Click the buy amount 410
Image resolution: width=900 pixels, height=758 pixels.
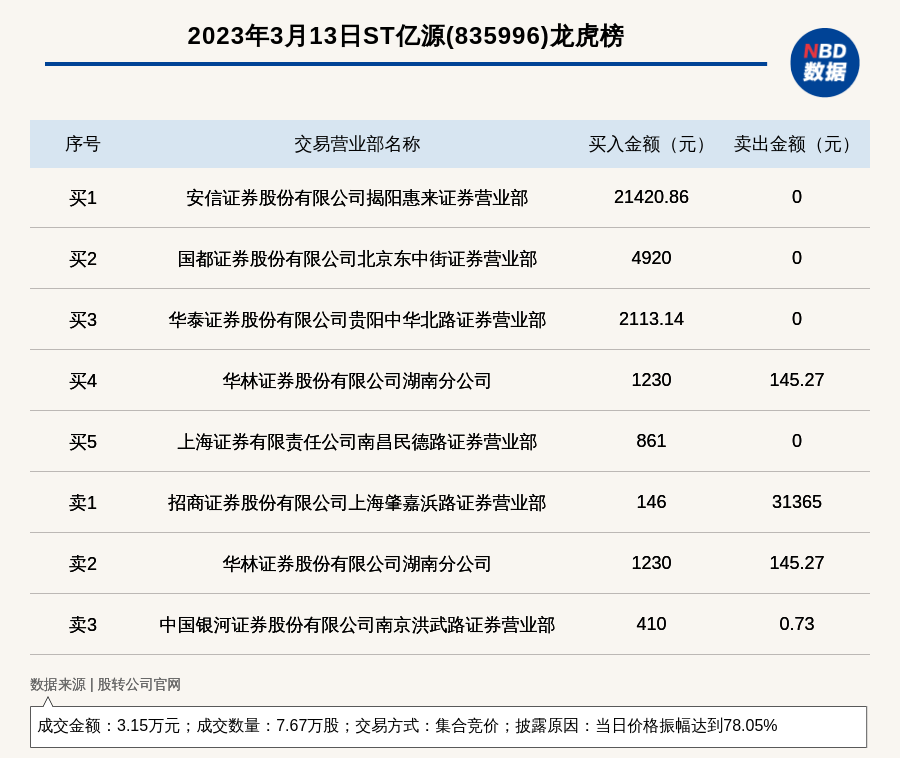[x=651, y=624]
